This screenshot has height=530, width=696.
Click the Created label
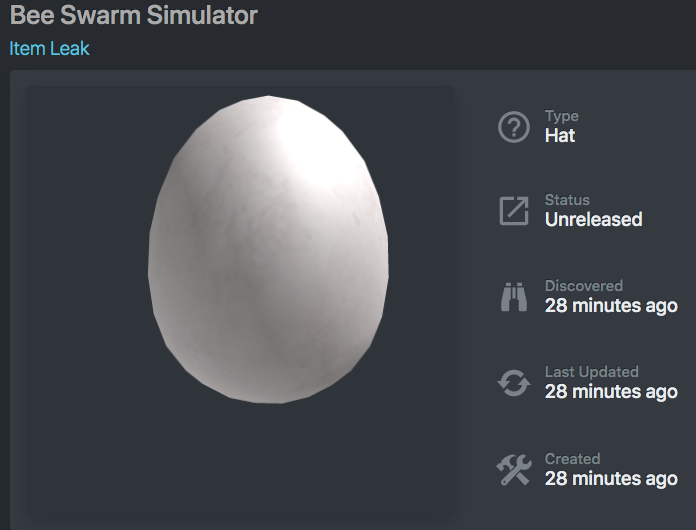click(572, 459)
